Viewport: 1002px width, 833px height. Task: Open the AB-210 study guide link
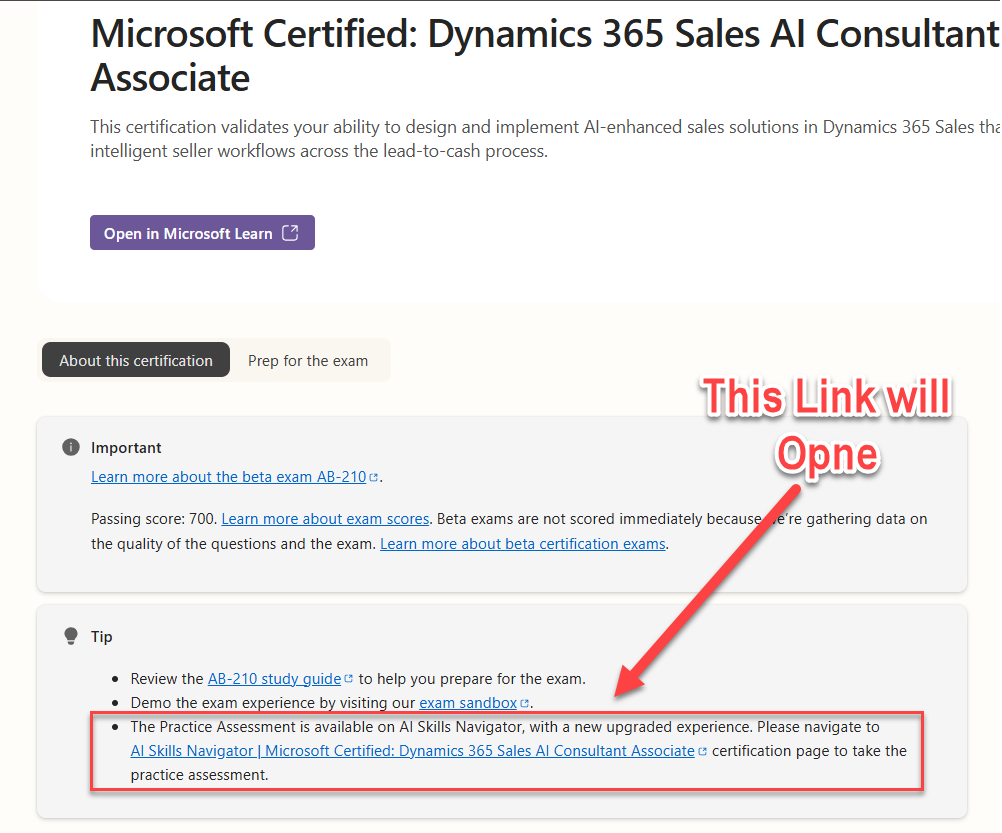(275, 678)
